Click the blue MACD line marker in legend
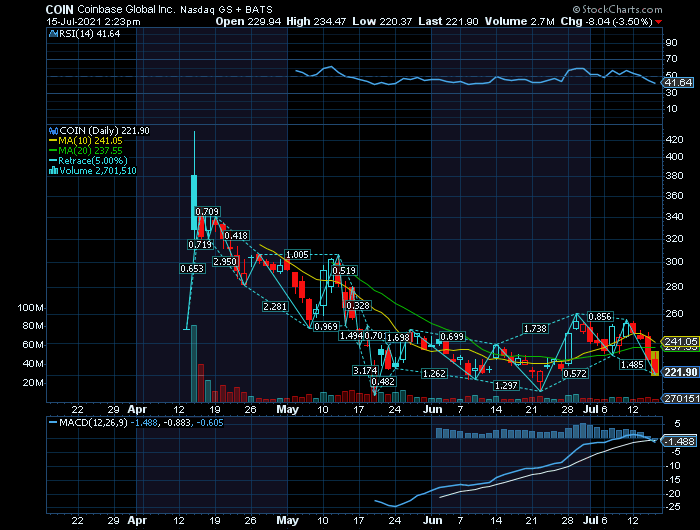Screen dimensions: 700x530 pos(53,422)
